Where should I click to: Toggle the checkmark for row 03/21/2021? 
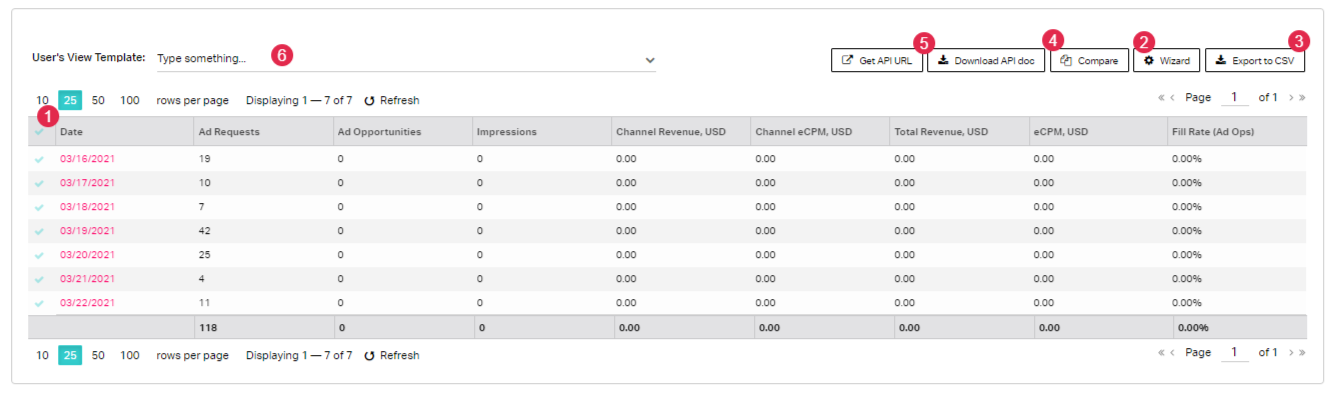[x=39, y=279]
